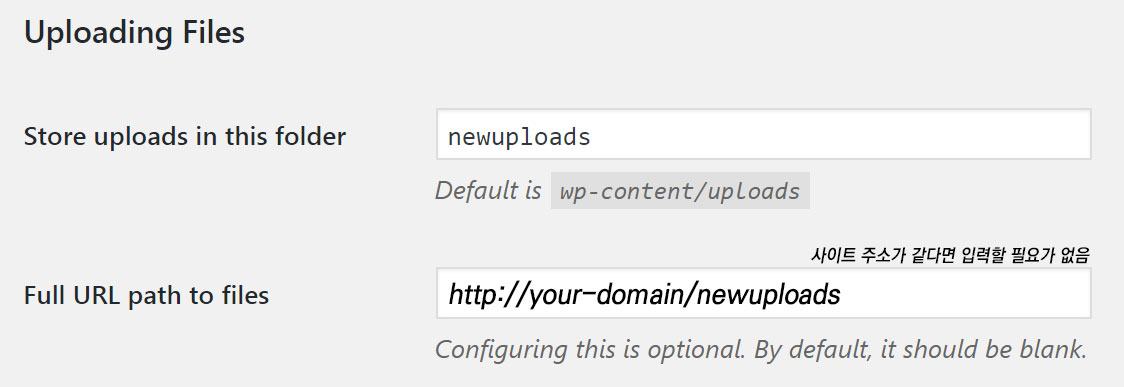This screenshot has height=387, width=1124.
Task: Place cursor on newuploads text in folder field
Action: 519,137
